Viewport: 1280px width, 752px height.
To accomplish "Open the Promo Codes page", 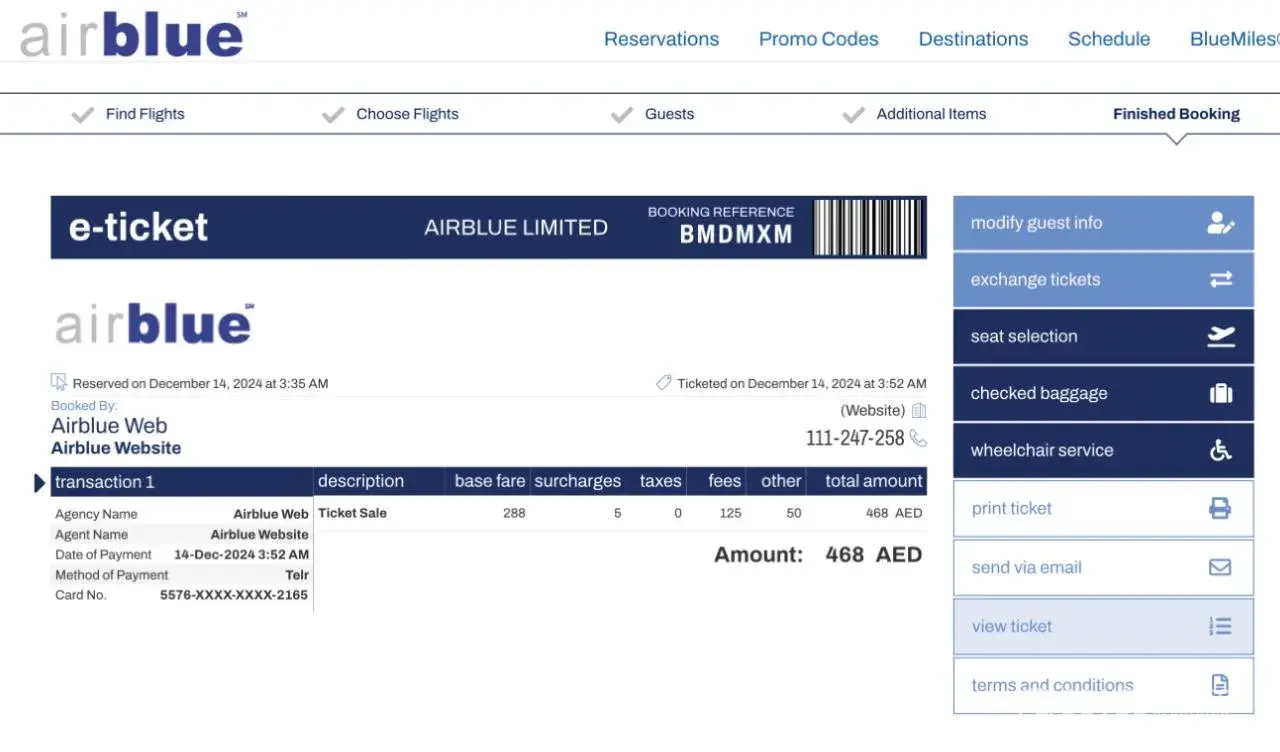I will (818, 39).
